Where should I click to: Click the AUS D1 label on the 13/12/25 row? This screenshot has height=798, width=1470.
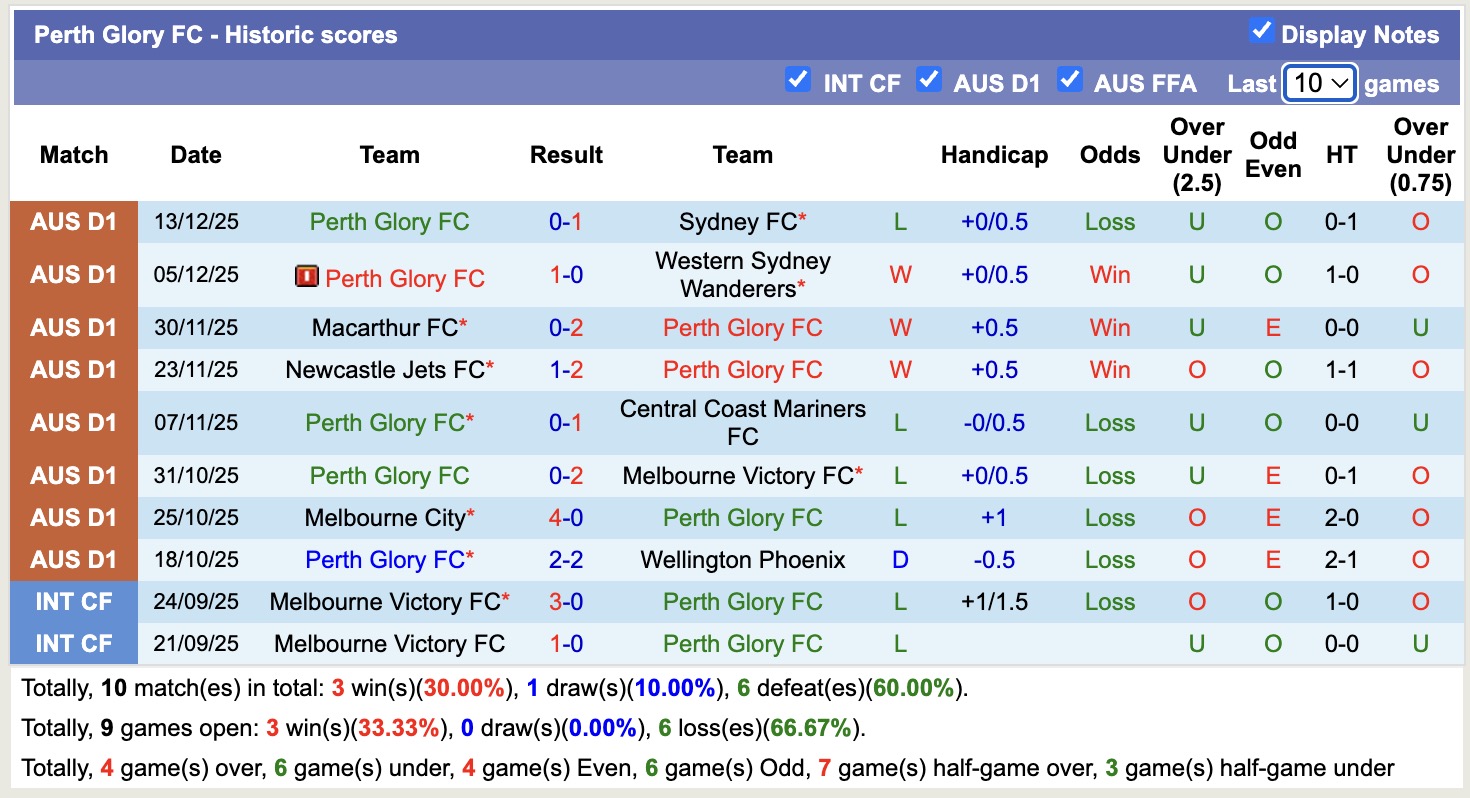pyautogui.click(x=74, y=222)
